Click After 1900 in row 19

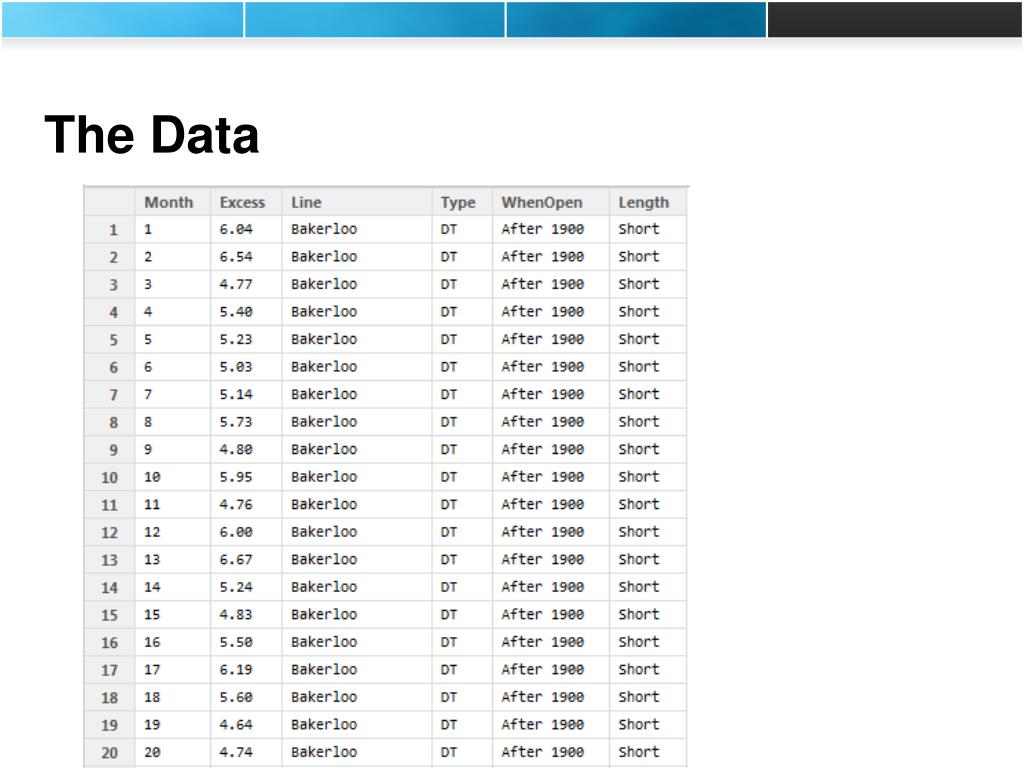click(543, 724)
